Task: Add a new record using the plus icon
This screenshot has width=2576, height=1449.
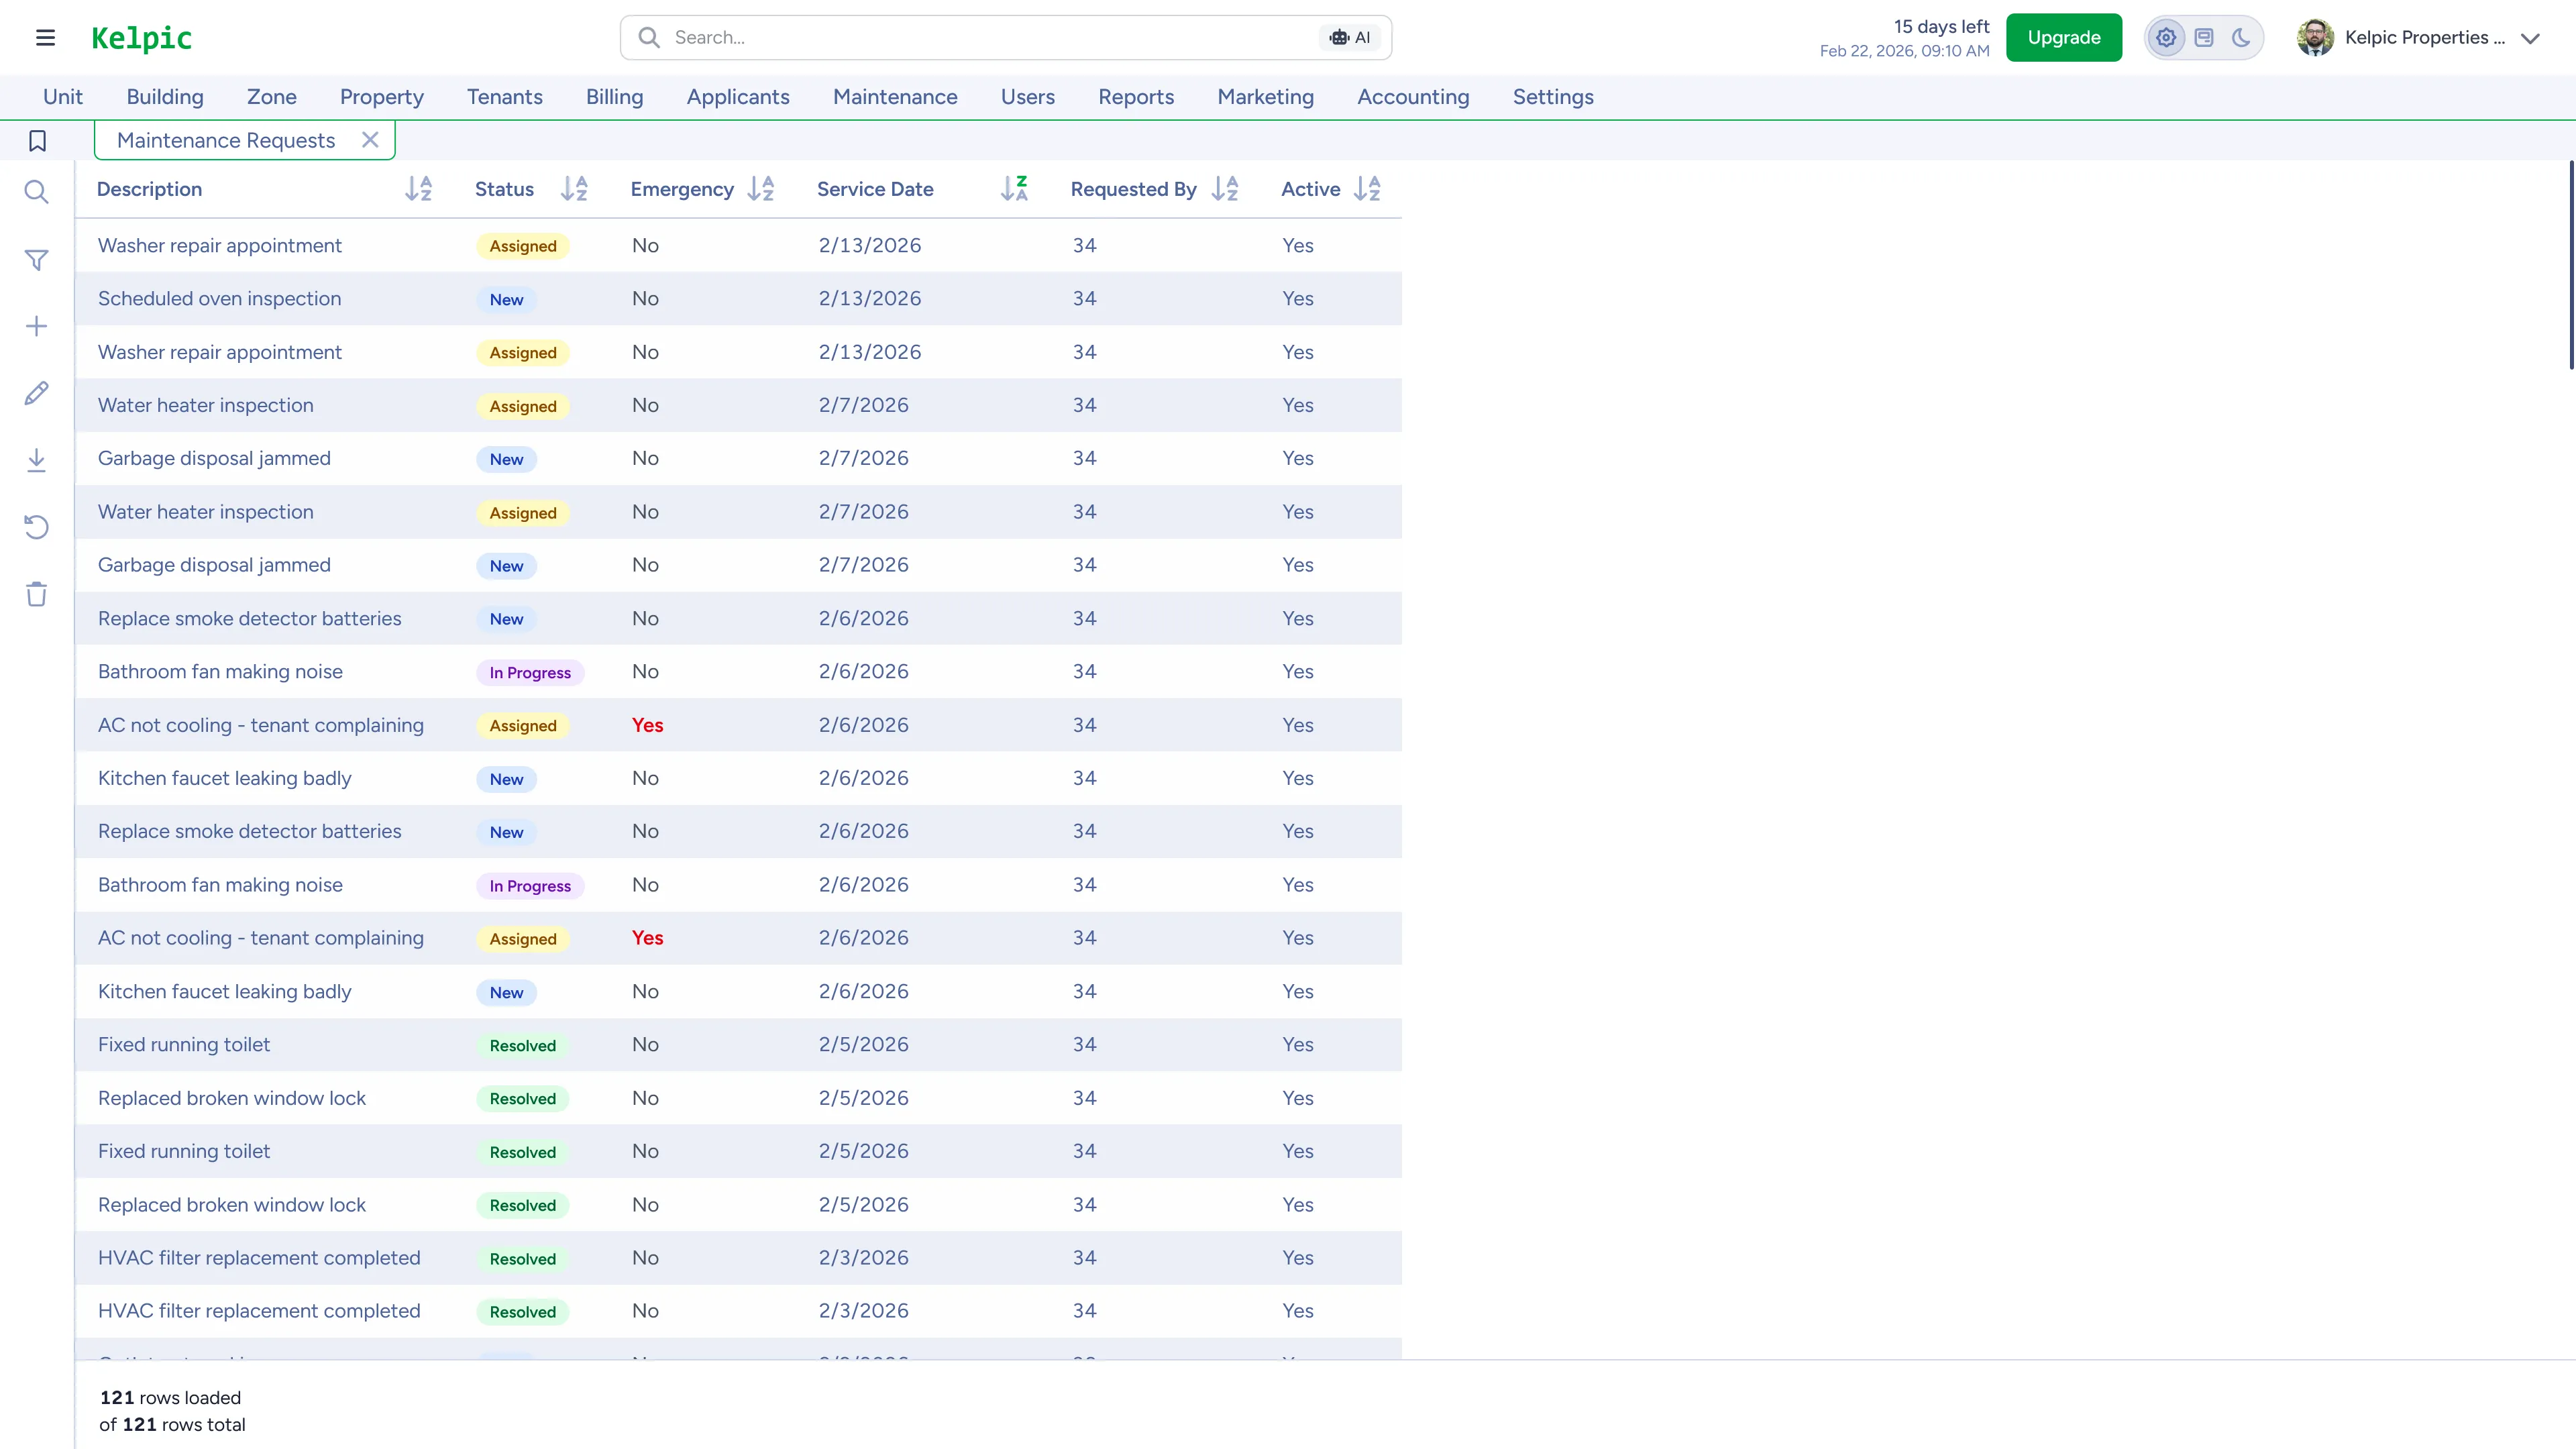Action: click(37, 325)
